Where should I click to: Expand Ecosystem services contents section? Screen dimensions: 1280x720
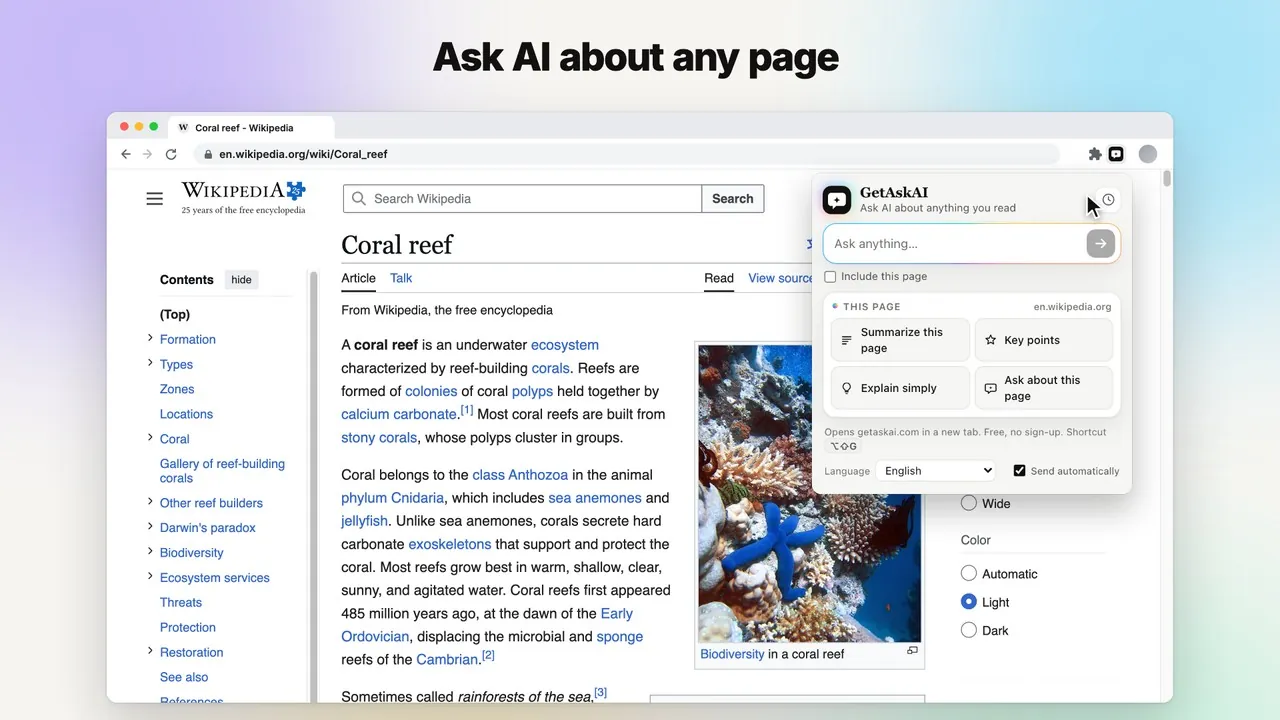pyautogui.click(x=150, y=576)
